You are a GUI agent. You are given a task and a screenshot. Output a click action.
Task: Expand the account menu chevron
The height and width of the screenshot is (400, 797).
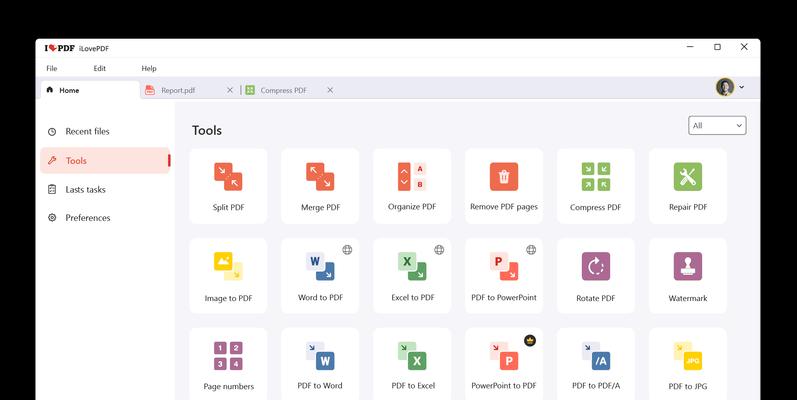point(742,87)
